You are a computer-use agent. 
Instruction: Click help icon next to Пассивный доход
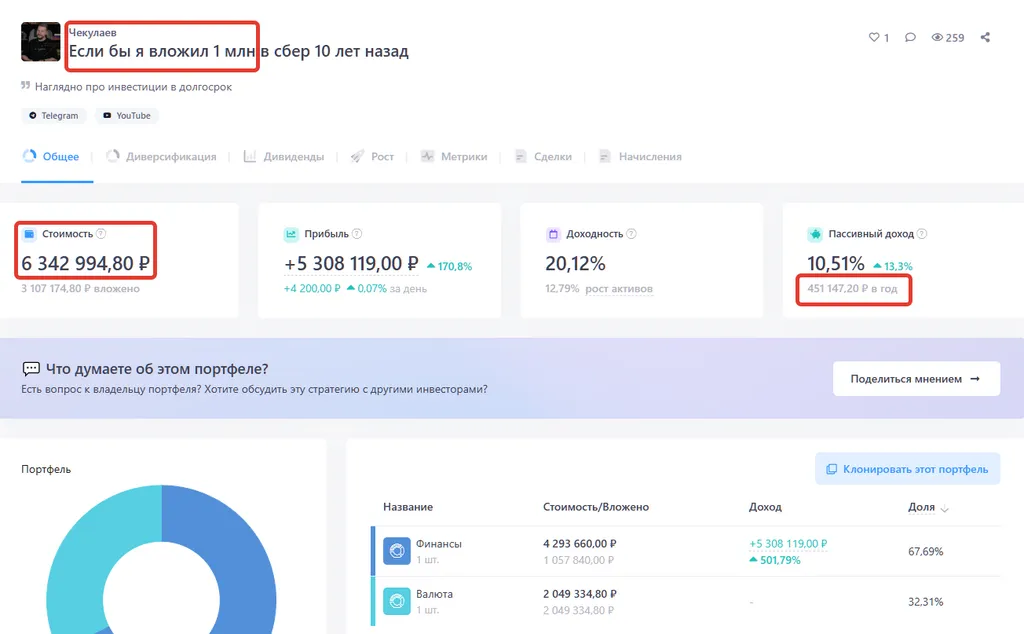pyautogui.click(x=922, y=234)
